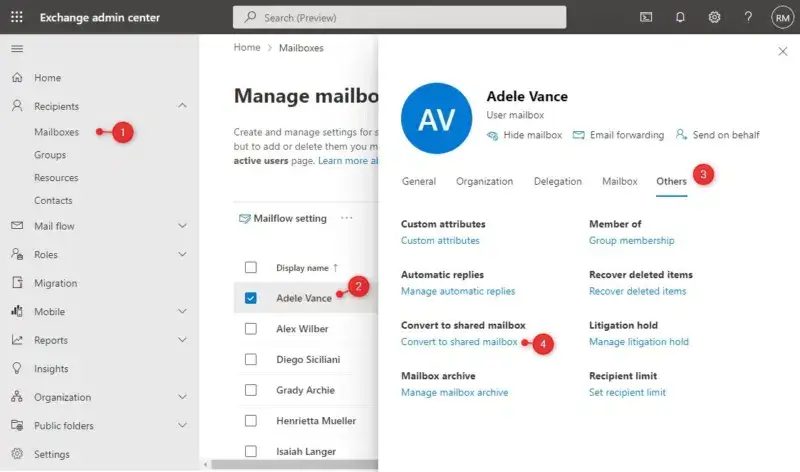Check the Henrietta Mueller checkbox
The image size is (800, 472).
tap(251, 420)
